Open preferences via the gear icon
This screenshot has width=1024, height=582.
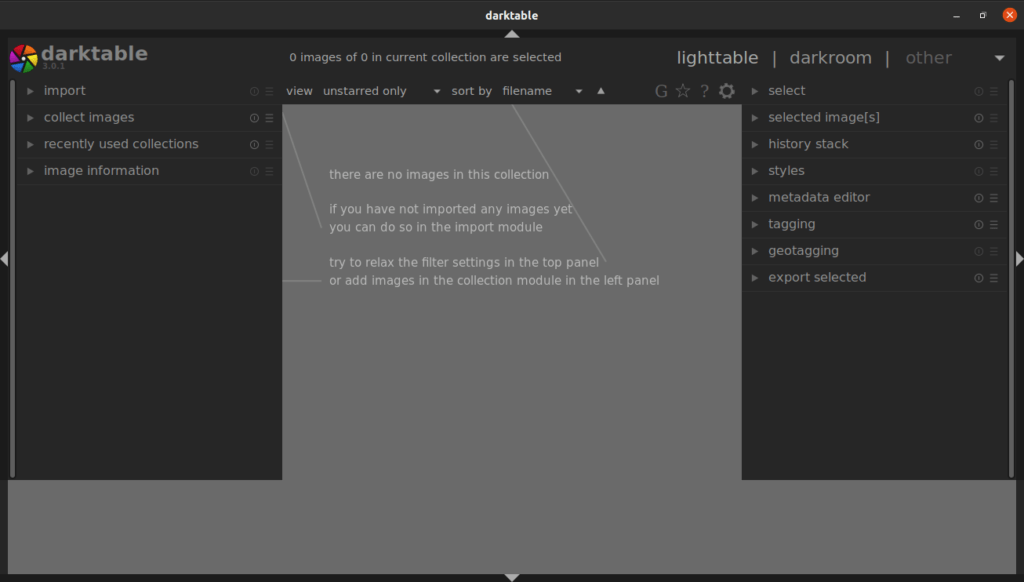[x=726, y=91]
